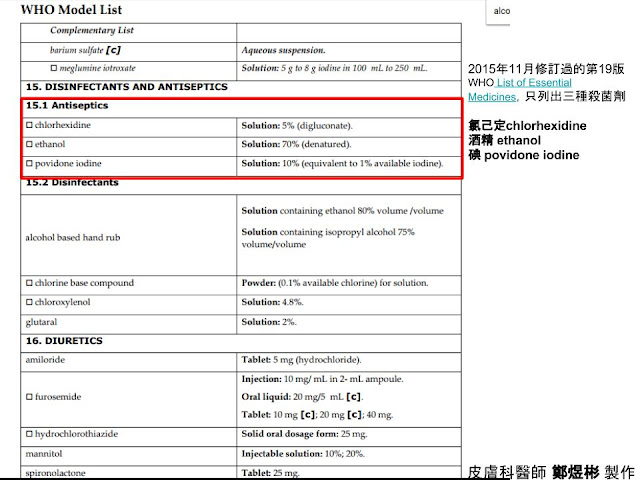
Task: Click 'Solution: 2%.' cell
Action: pos(349,324)
